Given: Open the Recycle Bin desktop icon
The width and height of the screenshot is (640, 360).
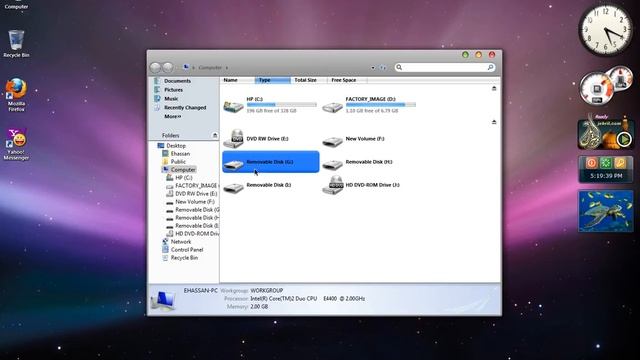Looking at the screenshot, I should pos(16,43).
